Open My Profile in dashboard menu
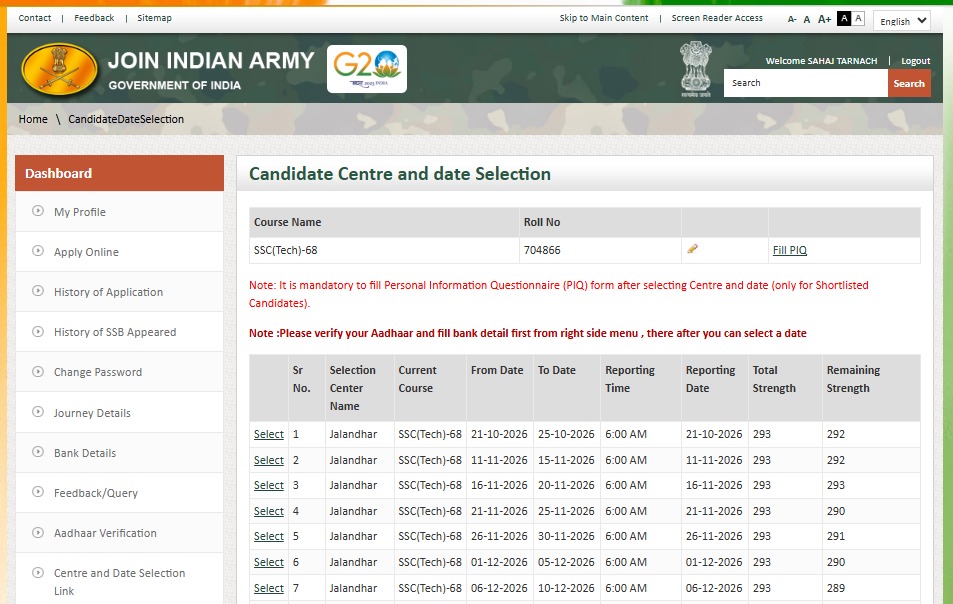Image resolution: width=953 pixels, height=604 pixels. [x=80, y=212]
